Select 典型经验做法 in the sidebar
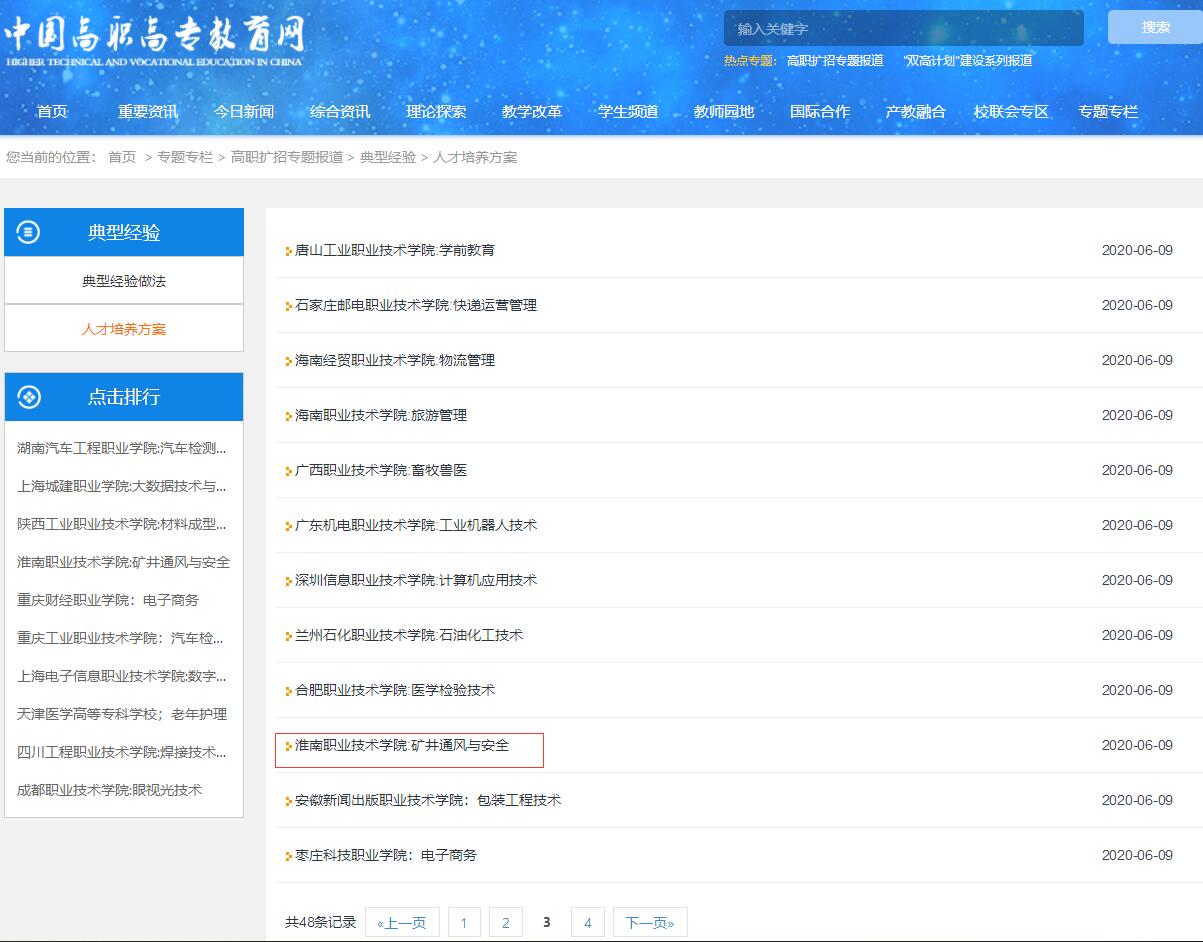1203x942 pixels. pyautogui.click(x=124, y=281)
